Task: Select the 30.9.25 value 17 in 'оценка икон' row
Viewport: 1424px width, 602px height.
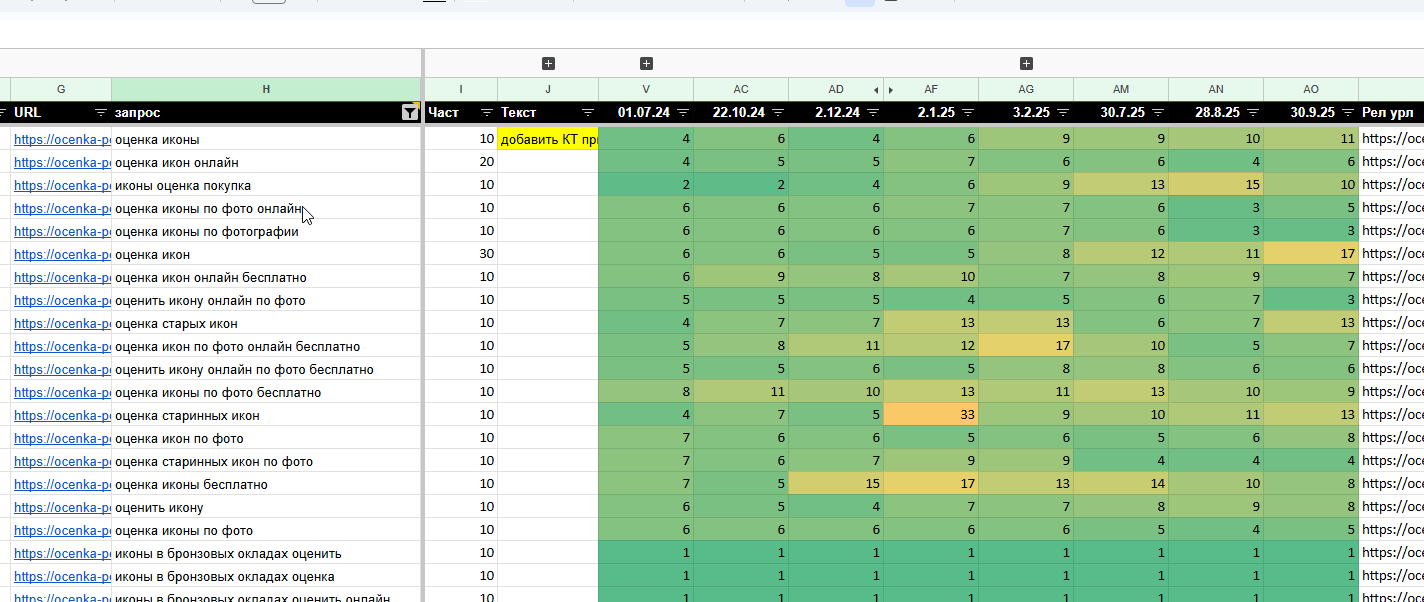Action: tap(1311, 254)
